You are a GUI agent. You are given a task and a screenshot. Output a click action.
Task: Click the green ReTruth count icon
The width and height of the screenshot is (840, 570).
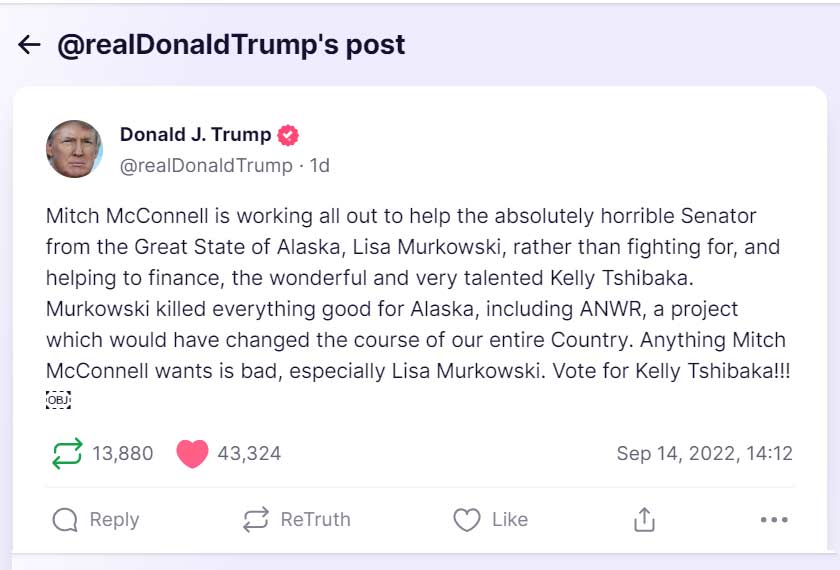point(66,453)
